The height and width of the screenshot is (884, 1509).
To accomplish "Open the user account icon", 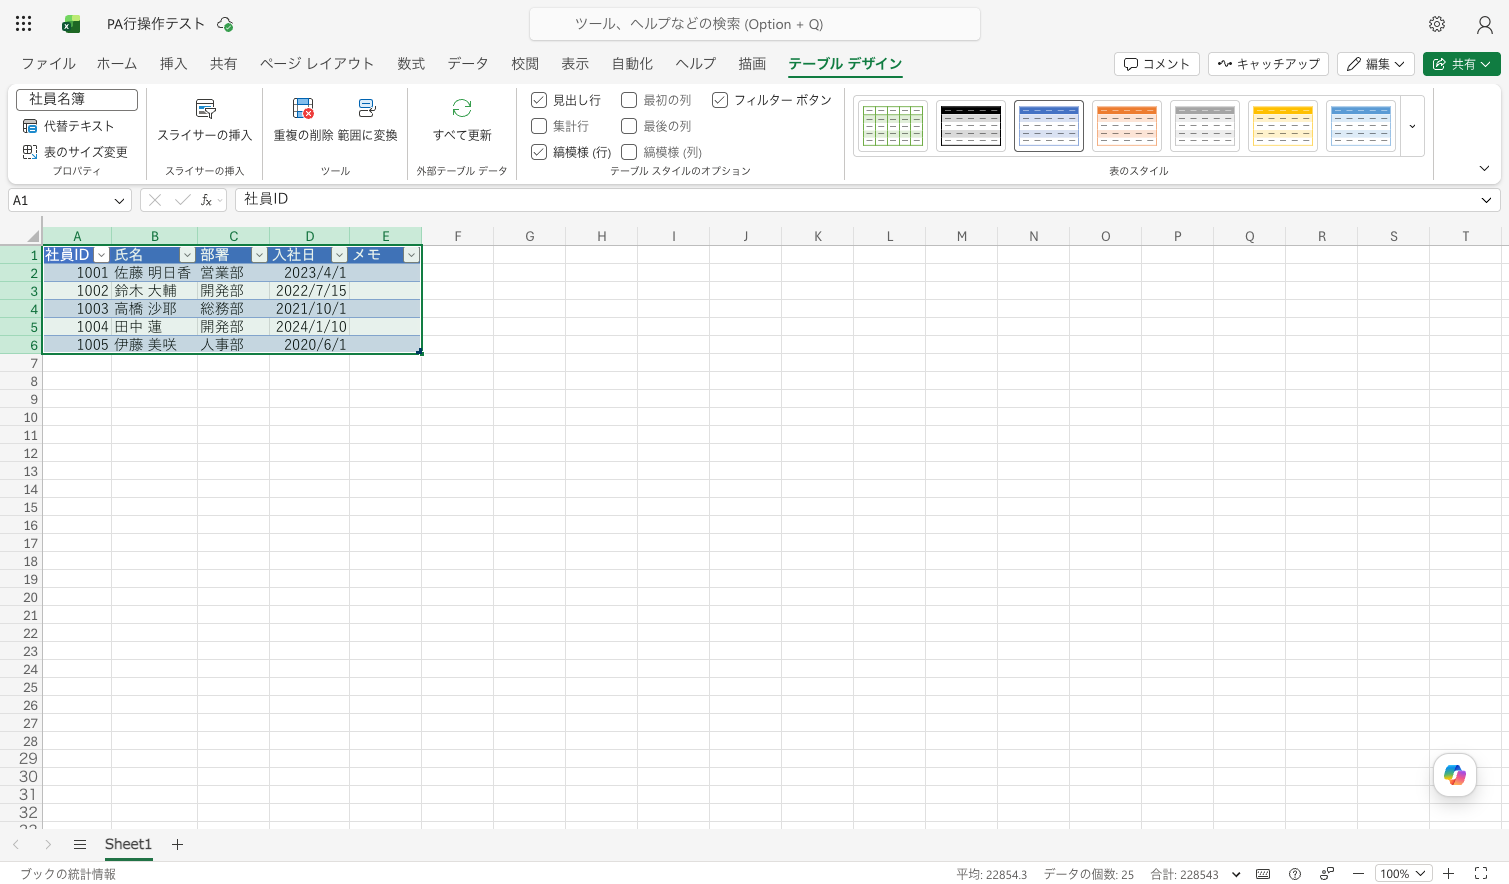I will 1485,24.
